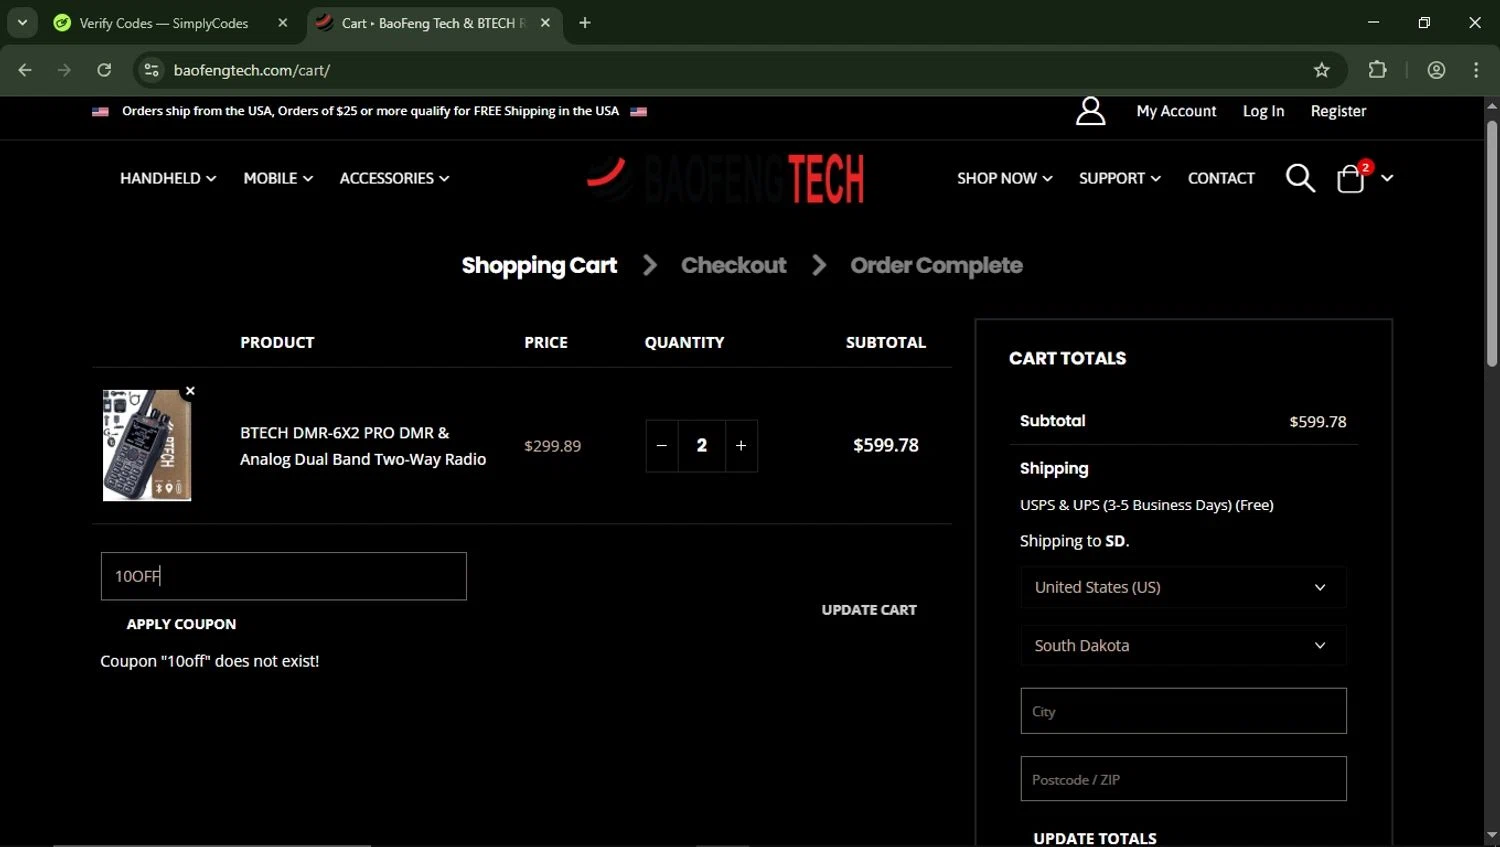Click APPLY COUPON button
This screenshot has height=847, width=1500.
tap(181, 624)
